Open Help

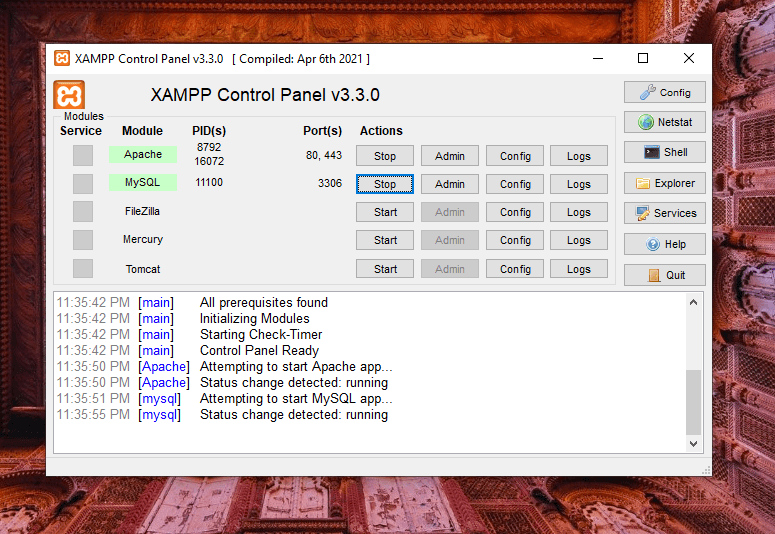click(x=665, y=244)
